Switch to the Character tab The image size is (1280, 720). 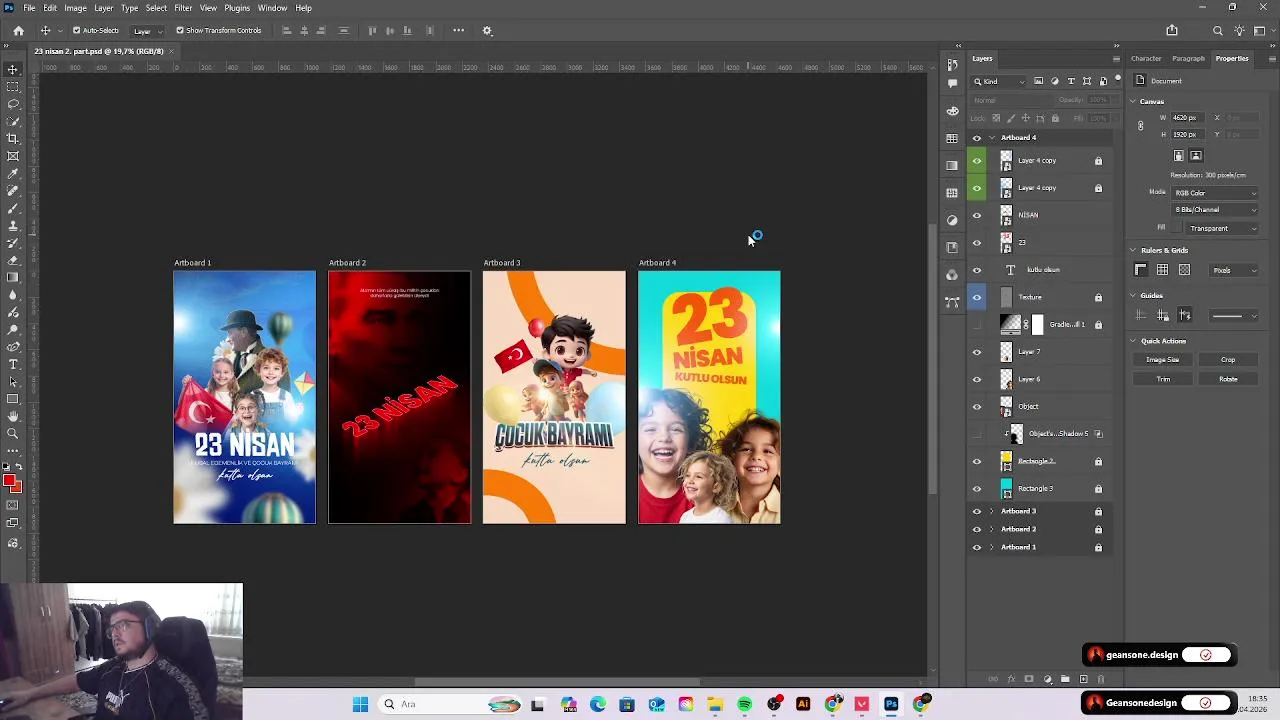point(1146,59)
